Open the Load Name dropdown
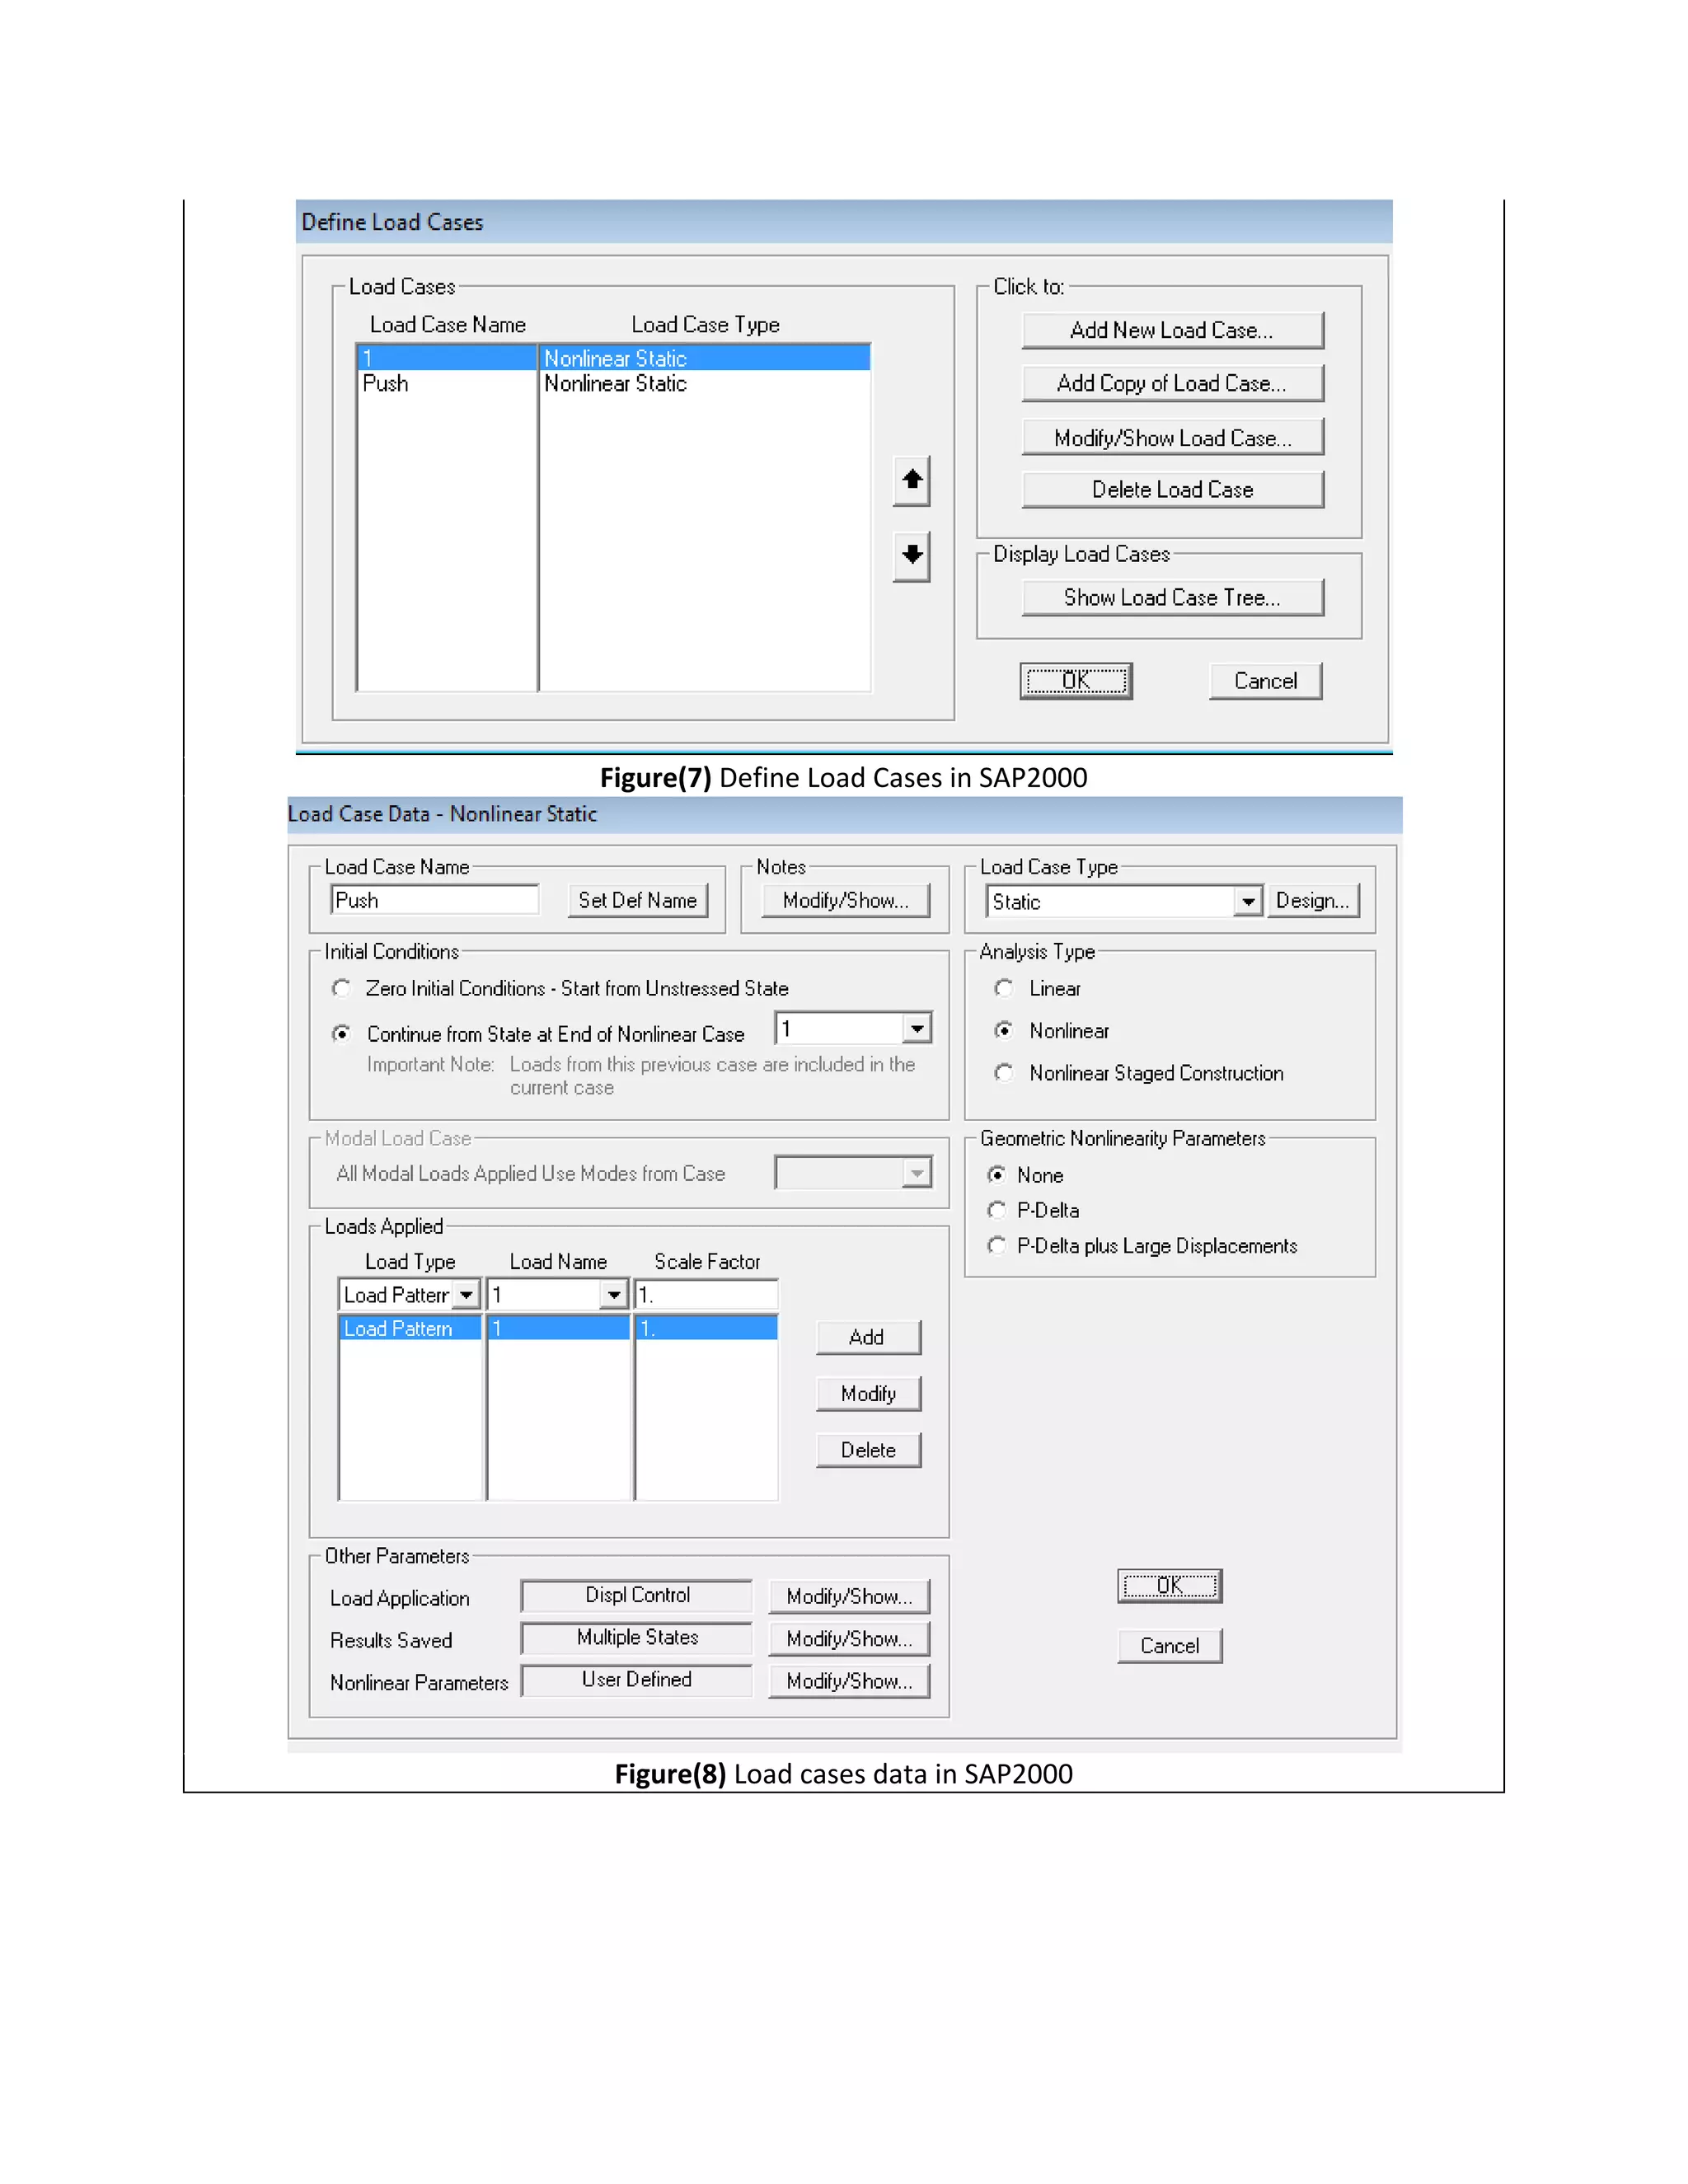The image size is (1688, 2184). (614, 1295)
